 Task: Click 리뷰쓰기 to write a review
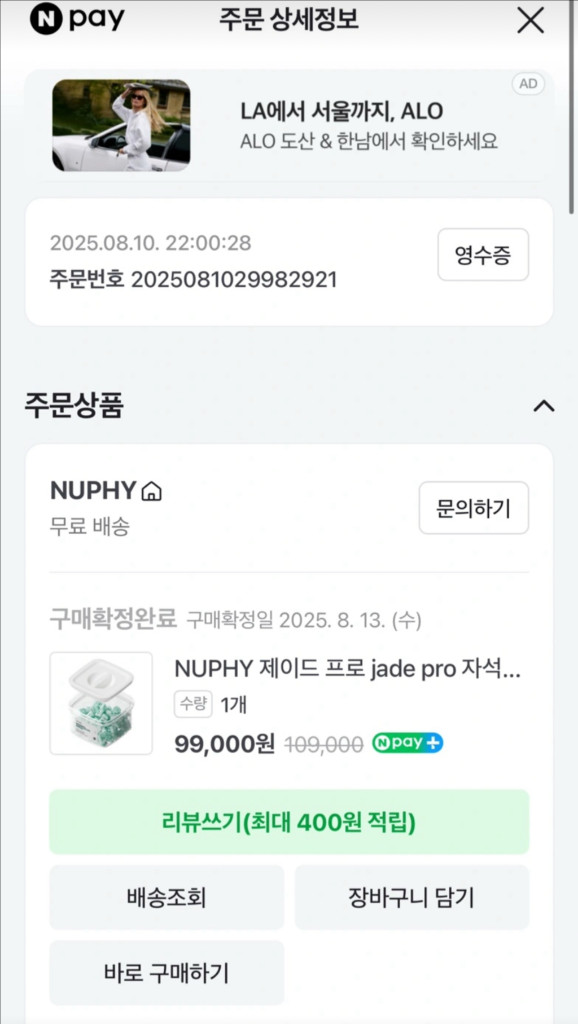[x=289, y=822]
